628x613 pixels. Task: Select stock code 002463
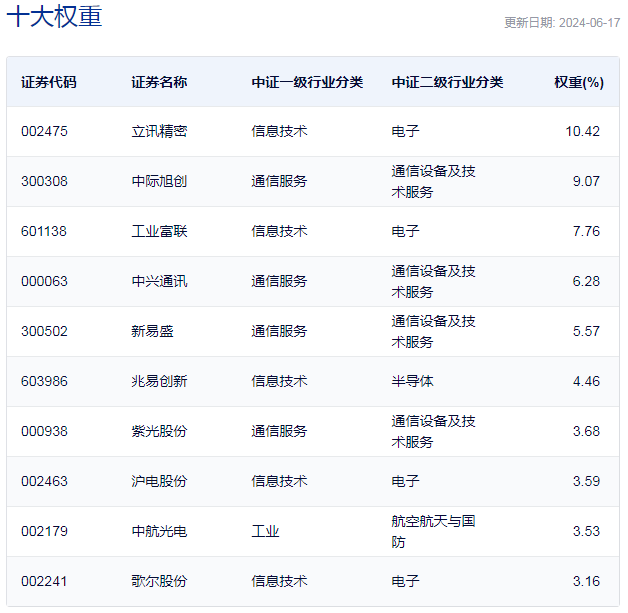click(44, 482)
